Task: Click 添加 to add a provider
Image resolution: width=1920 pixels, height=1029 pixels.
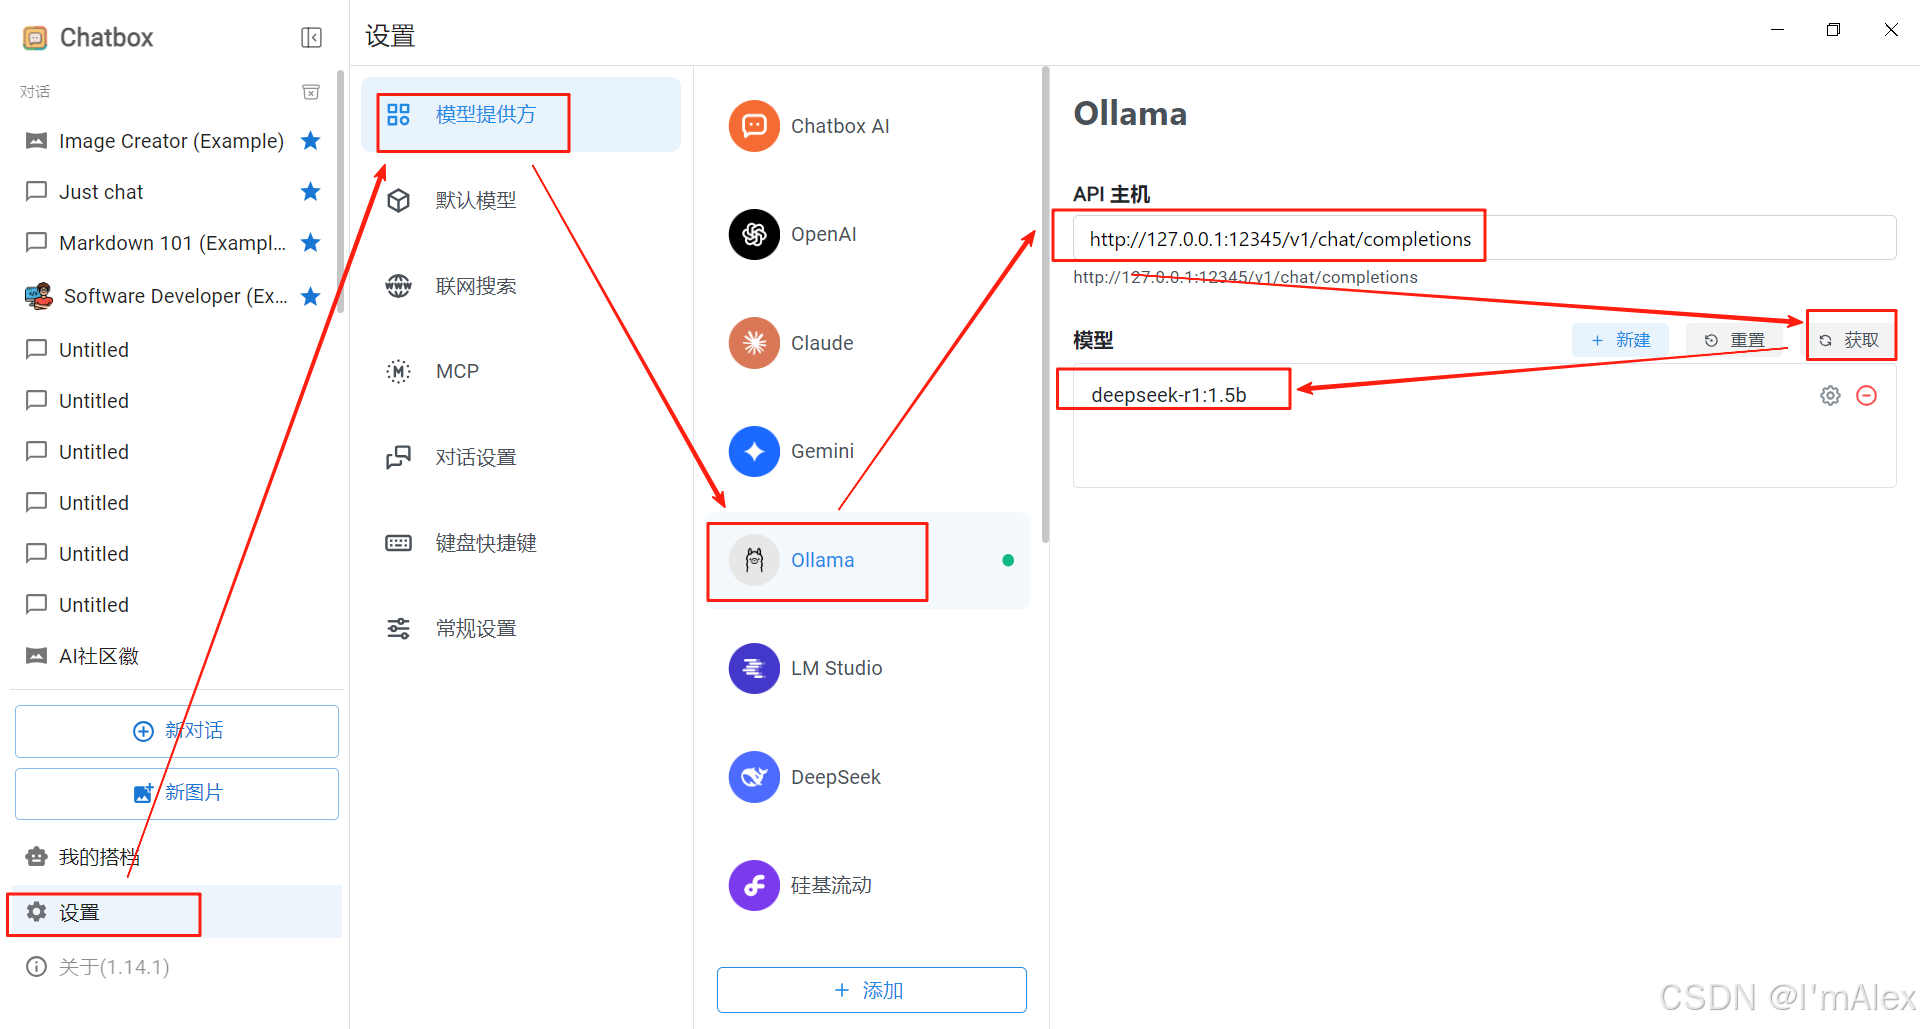Action: click(x=871, y=990)
